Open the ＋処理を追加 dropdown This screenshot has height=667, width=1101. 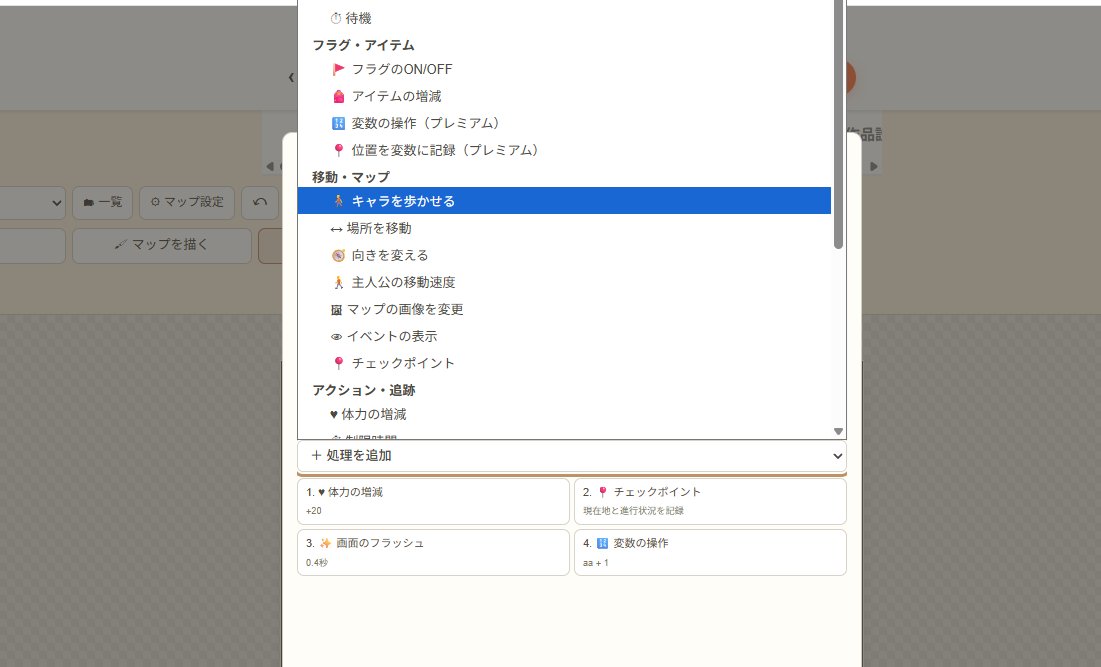pyautogui.click(x=572, y=456)
